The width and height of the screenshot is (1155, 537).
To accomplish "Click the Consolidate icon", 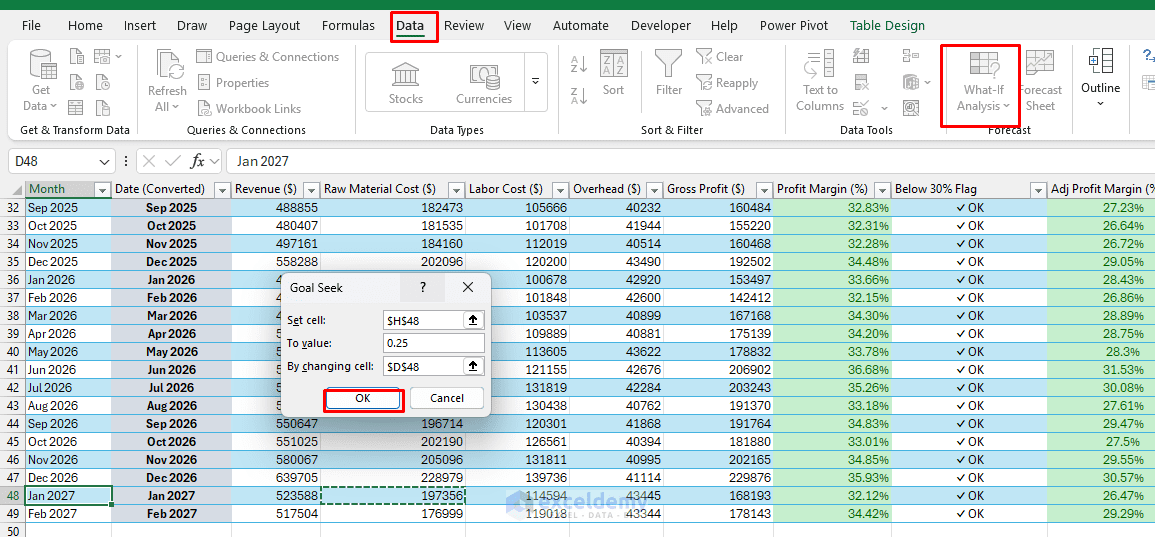I will pyautogui.click(x=910, y=57).
